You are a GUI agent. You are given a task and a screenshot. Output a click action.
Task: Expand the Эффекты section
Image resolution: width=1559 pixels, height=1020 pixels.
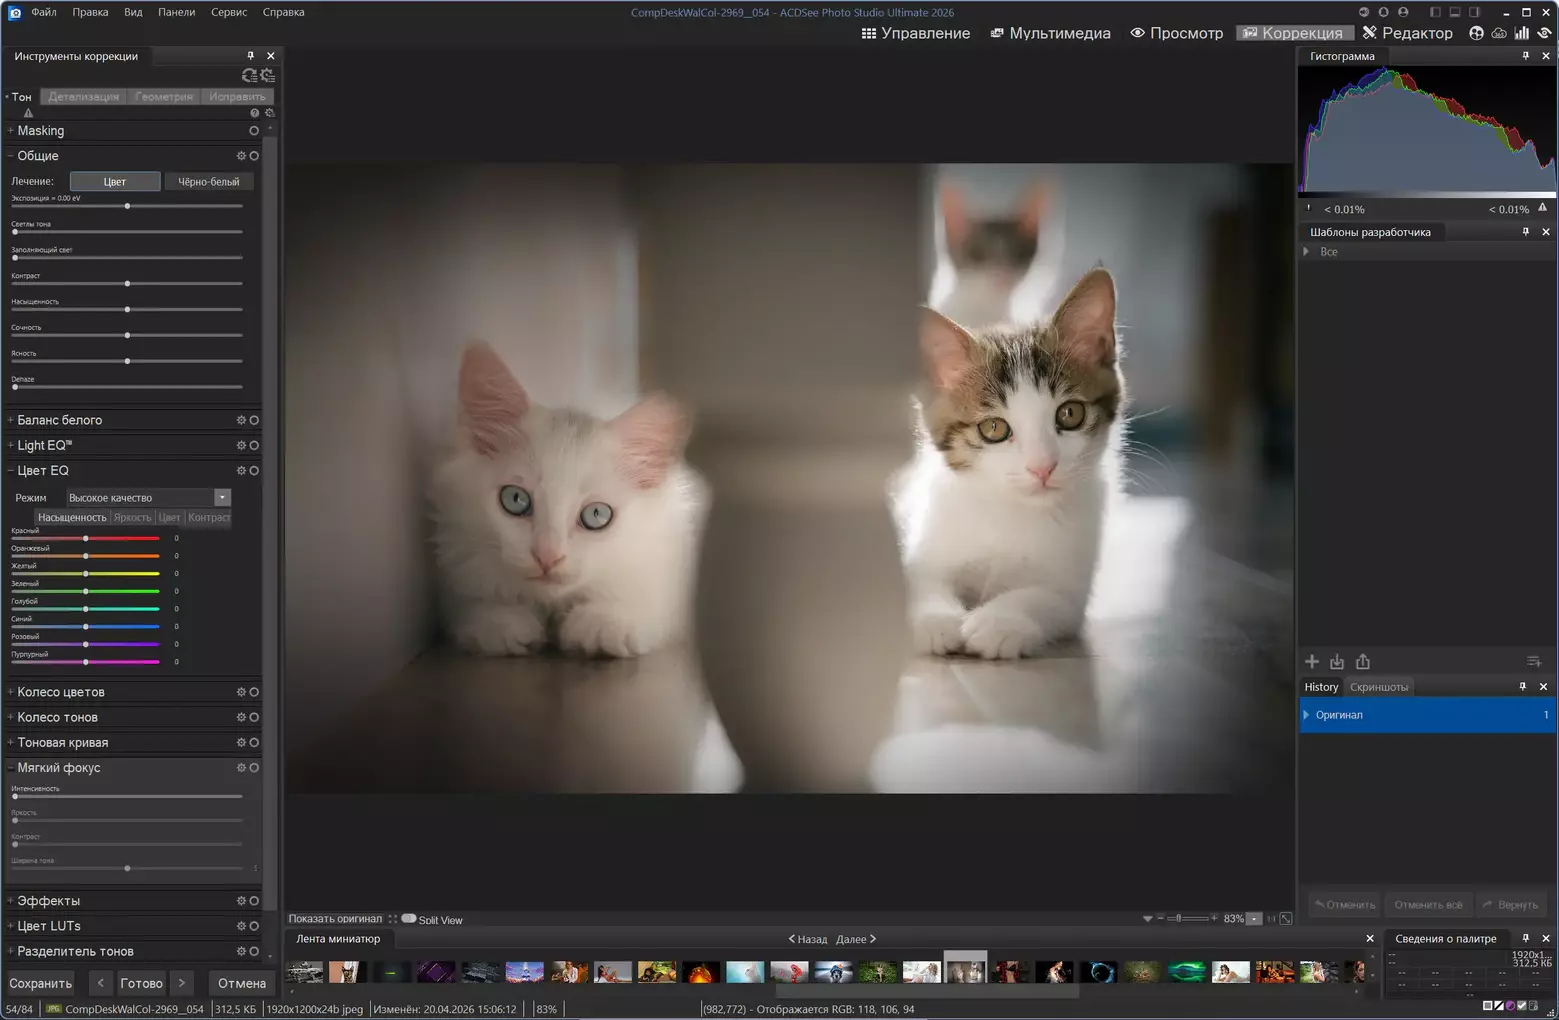pyautogui.click(x=48, y=901)
